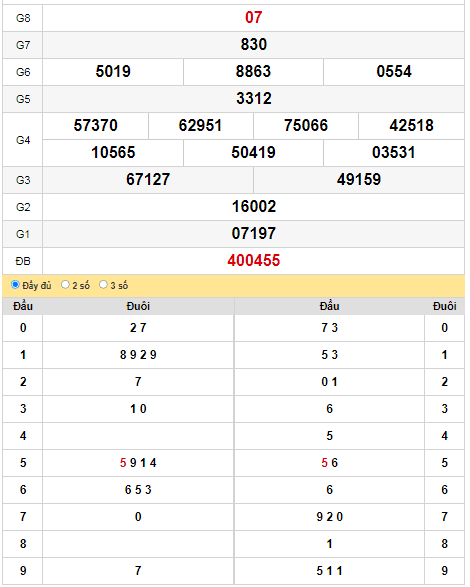Select the 3 số radio option
Screen dimensions: 470x587
tap(103, 285)
